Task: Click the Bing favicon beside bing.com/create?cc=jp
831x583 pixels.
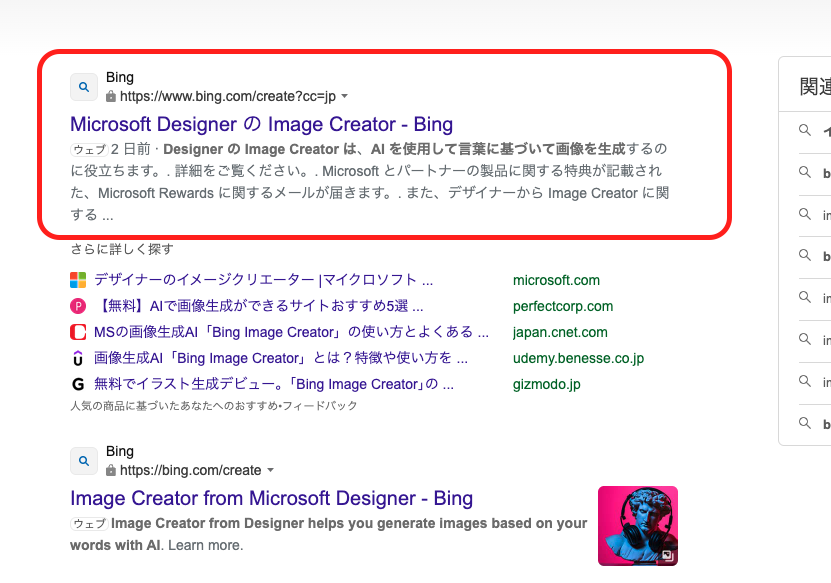Action: tap(84, 87)
